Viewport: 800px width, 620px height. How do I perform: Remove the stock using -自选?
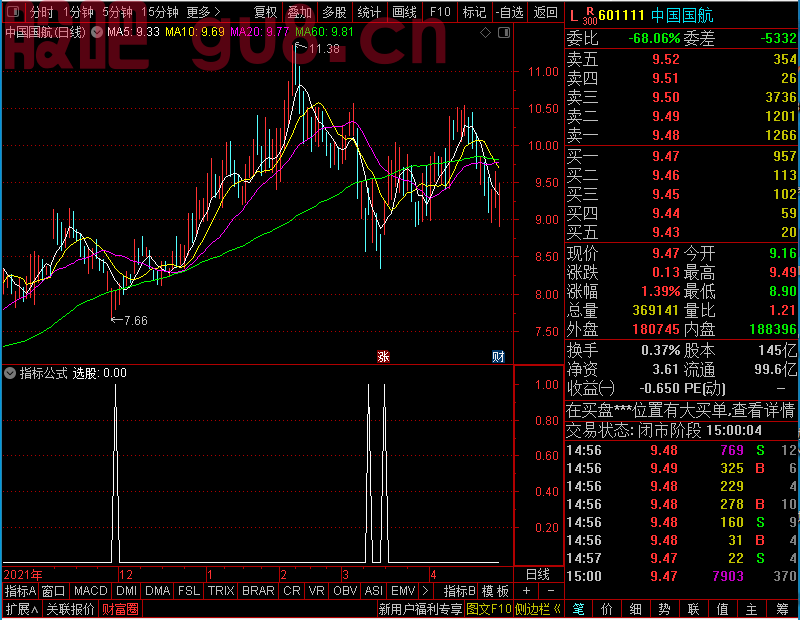[509, 12]
